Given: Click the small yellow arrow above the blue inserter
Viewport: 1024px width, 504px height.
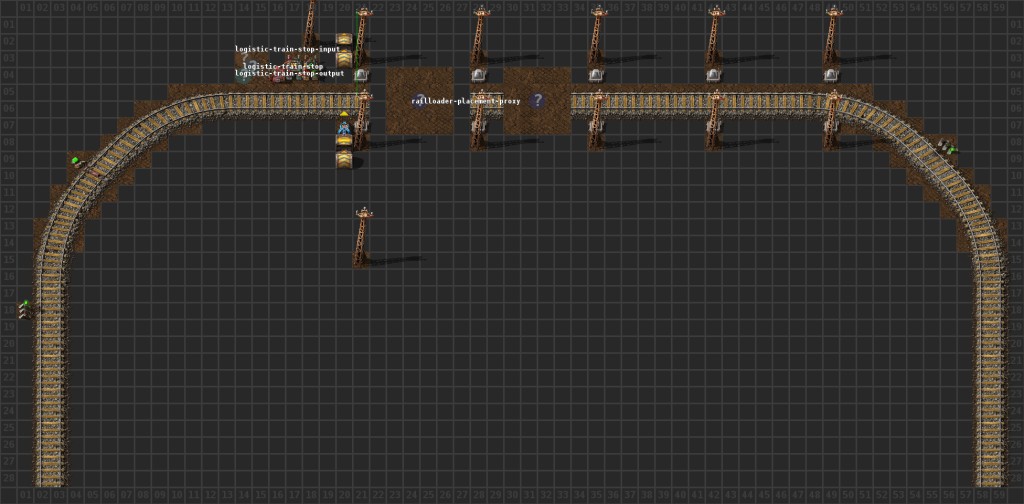Looking at the screenshot, I should click(x=344, y=114).
